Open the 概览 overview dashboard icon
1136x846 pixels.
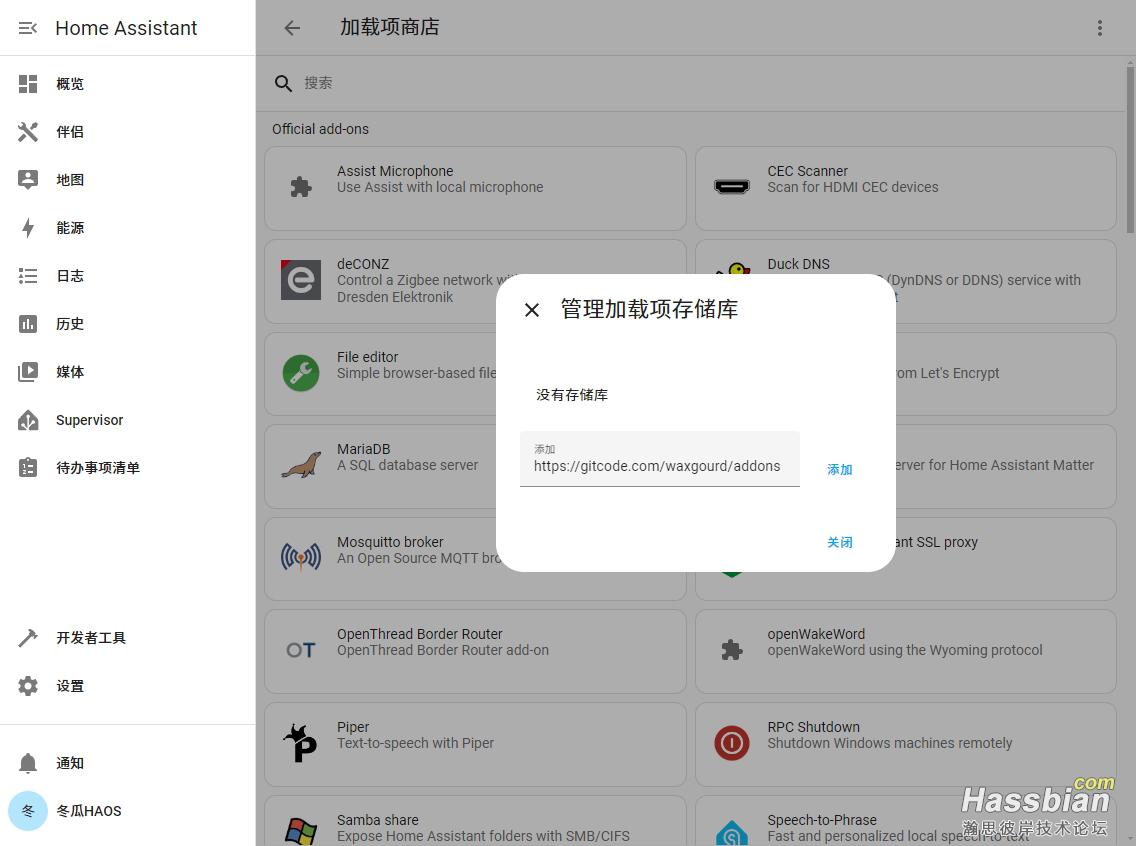[28, 84]
